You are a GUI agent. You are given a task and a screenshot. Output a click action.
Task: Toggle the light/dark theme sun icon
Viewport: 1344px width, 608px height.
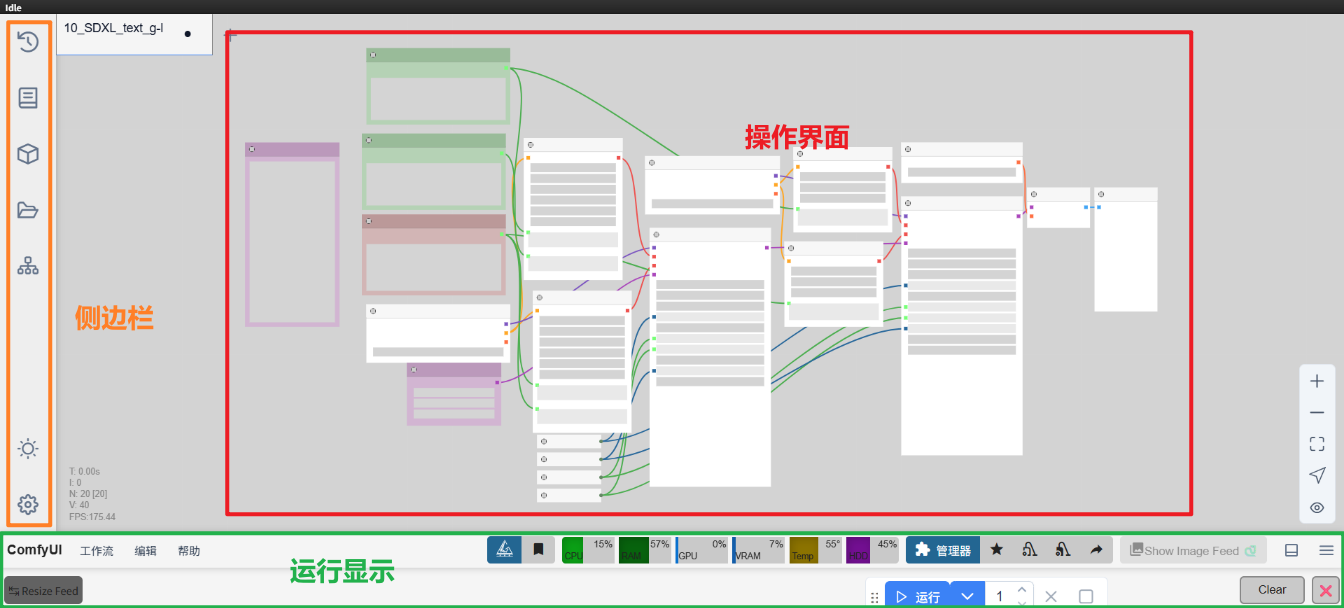28,448
